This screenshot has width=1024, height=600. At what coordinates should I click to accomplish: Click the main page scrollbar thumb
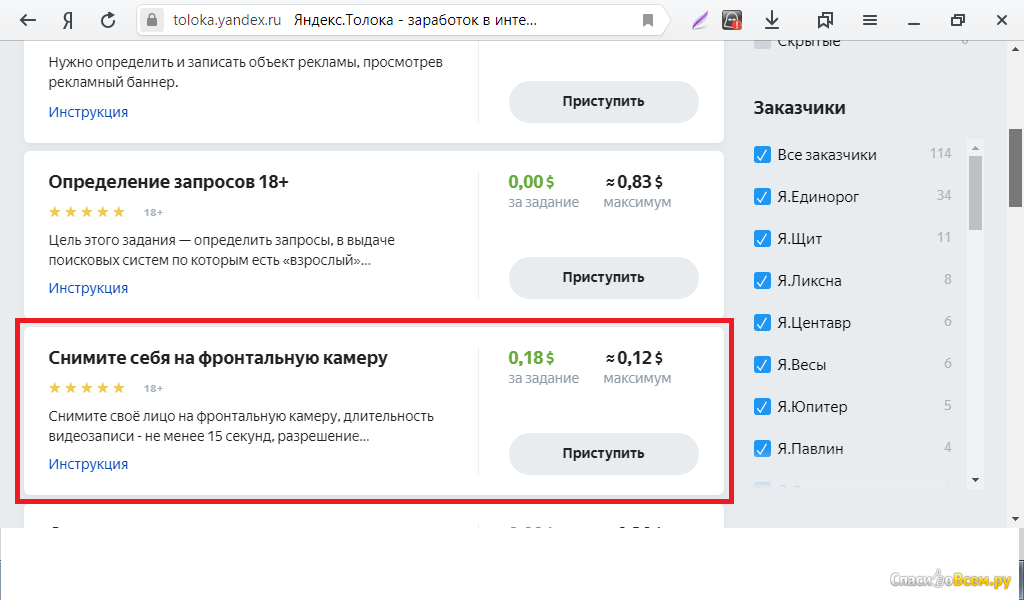1016,168
